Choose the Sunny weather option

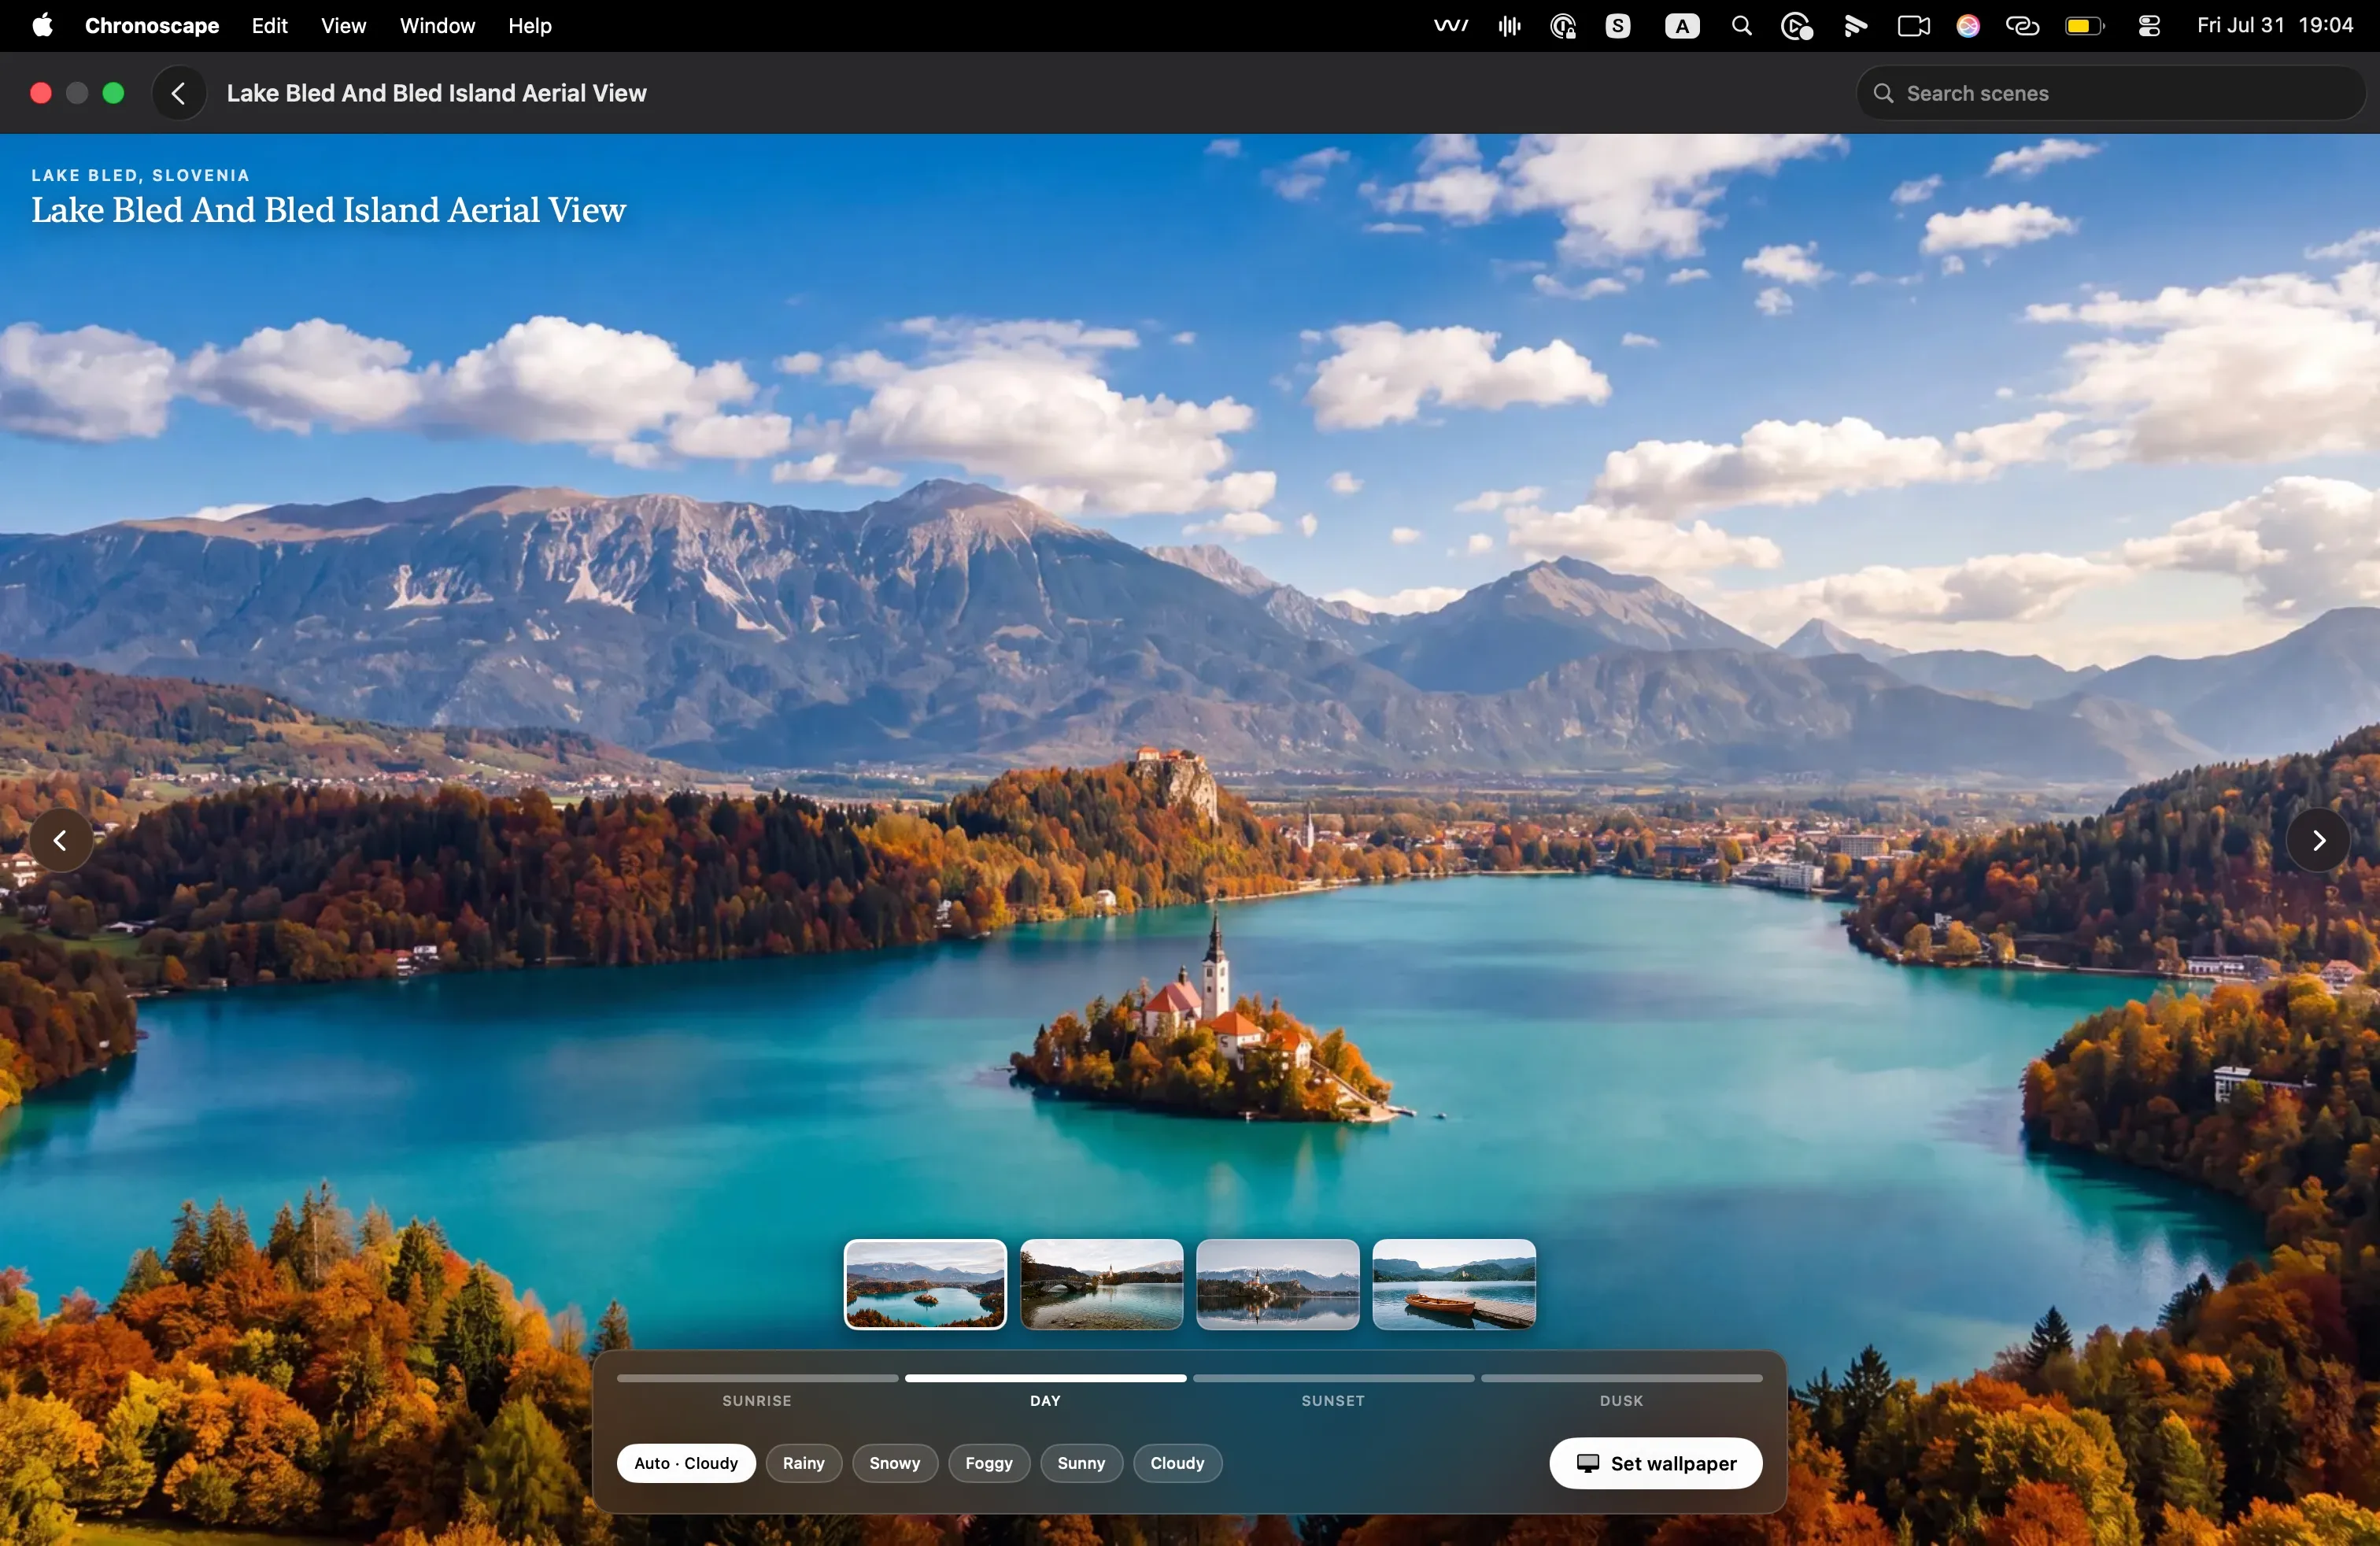(x=1081, y=1462)
